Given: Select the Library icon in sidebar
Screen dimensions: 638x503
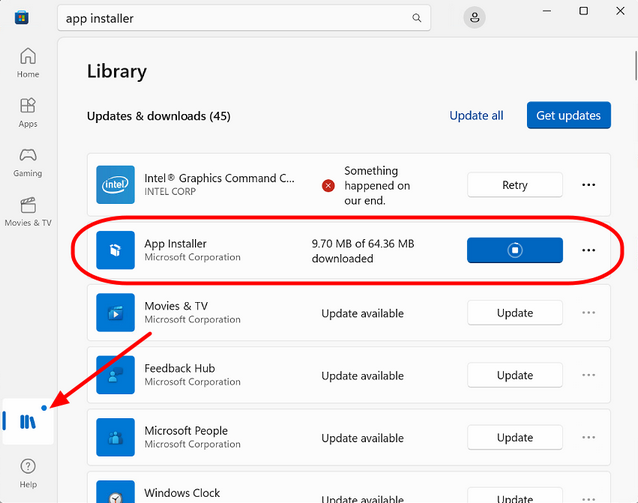Looking at the screenshot, I should pyautogui.click(x=28, y=422).
